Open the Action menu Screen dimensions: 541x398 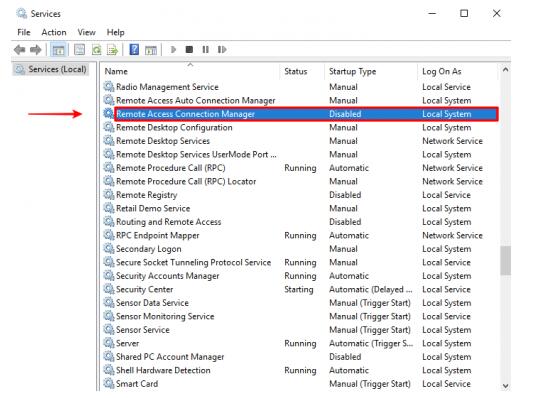[54, 32]
